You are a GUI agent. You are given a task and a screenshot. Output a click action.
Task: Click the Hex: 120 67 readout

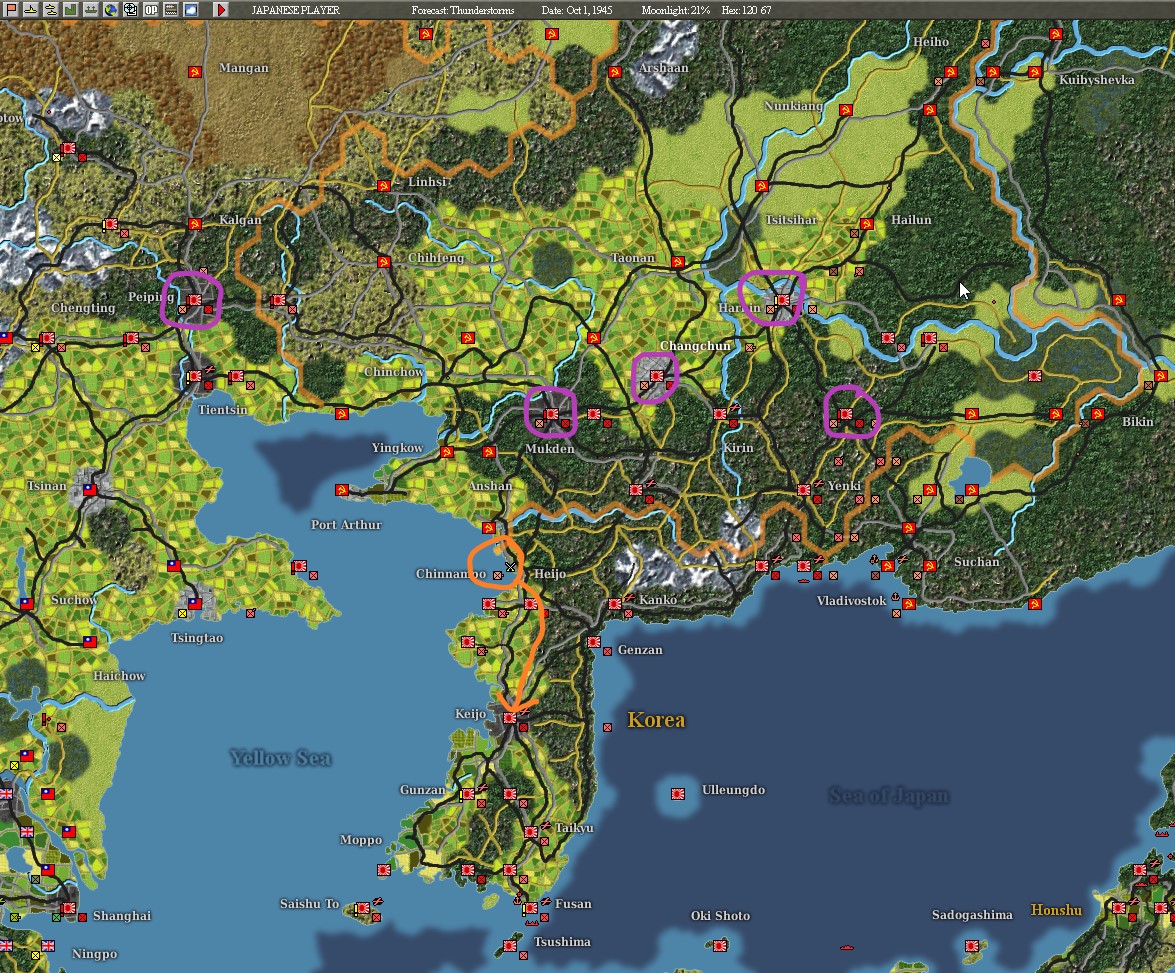point(746,10)
